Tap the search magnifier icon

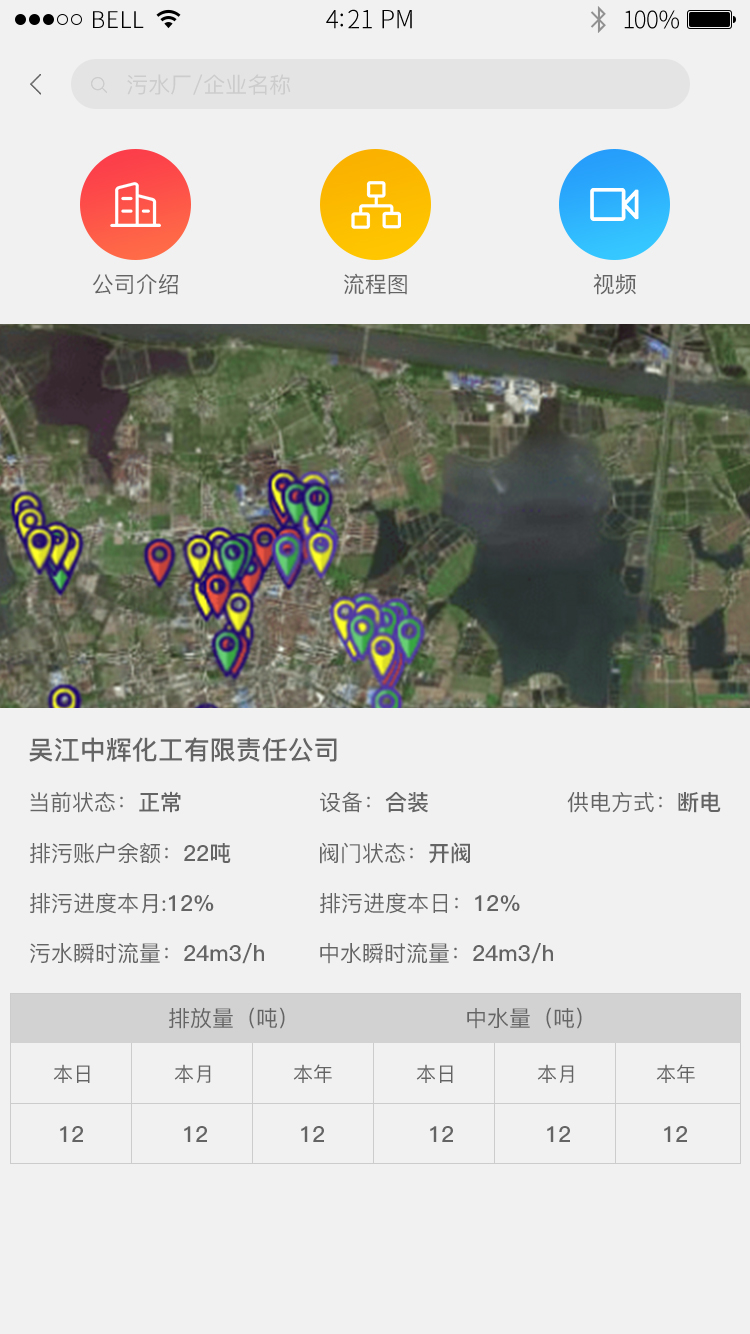click(x=98, y=85)
